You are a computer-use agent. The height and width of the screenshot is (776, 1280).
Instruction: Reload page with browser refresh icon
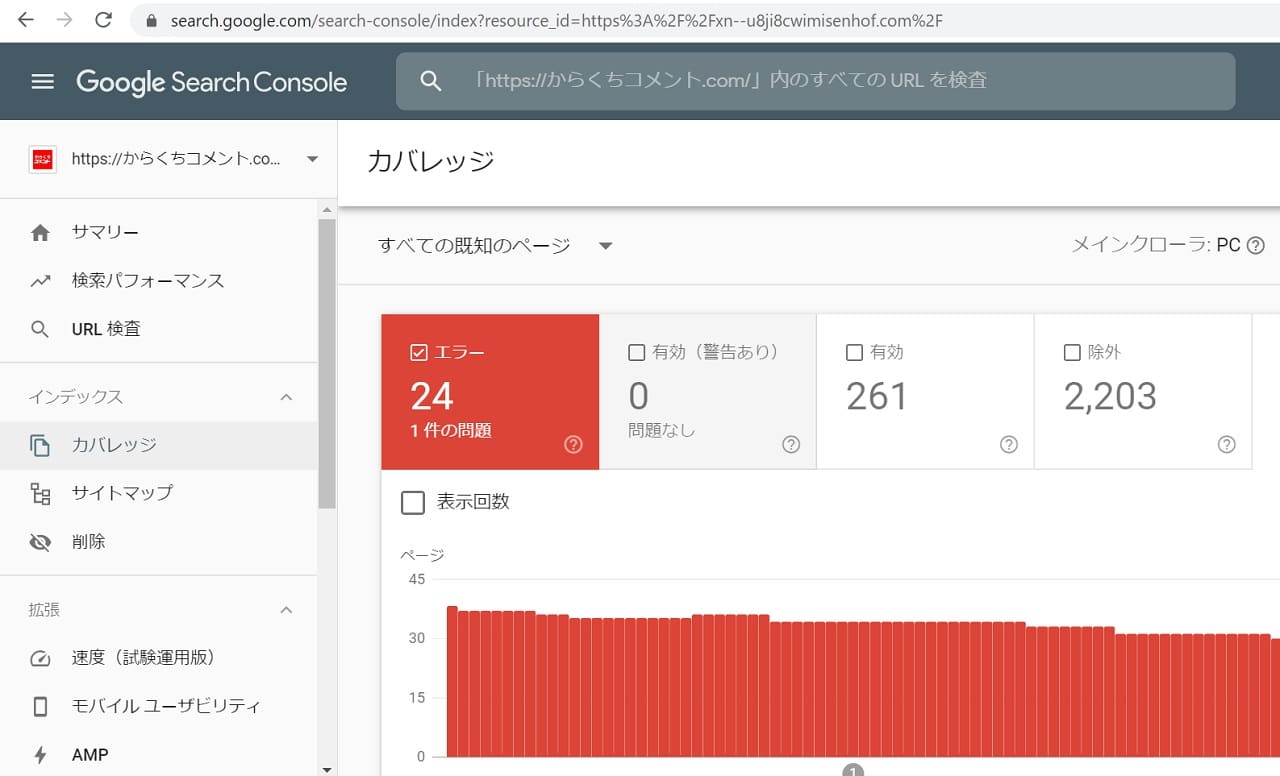point(103,20)
